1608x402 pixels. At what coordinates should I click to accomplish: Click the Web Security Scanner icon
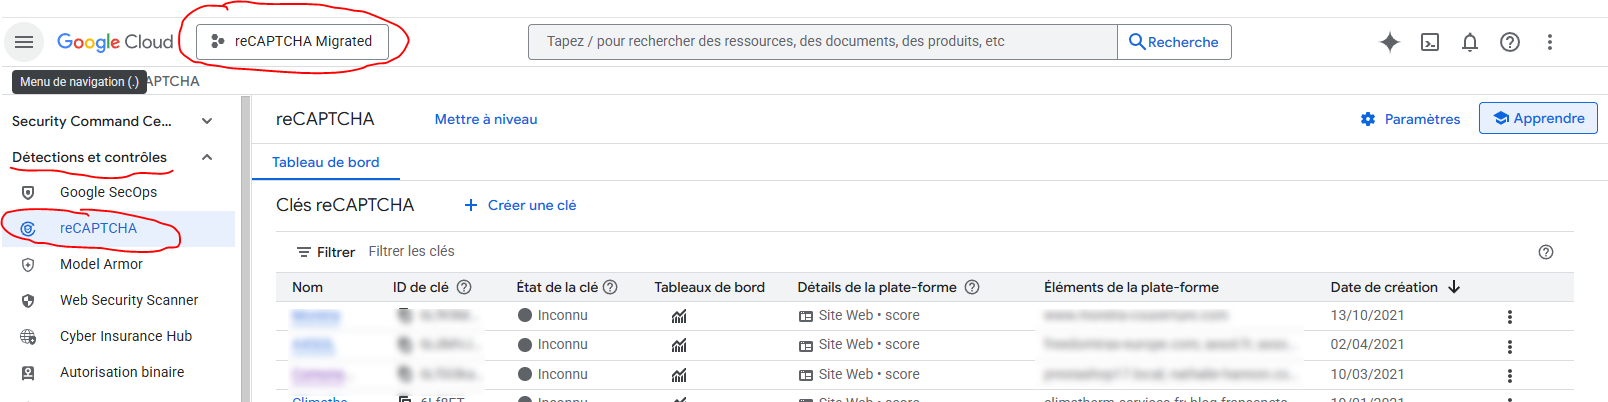click(28, 300)
